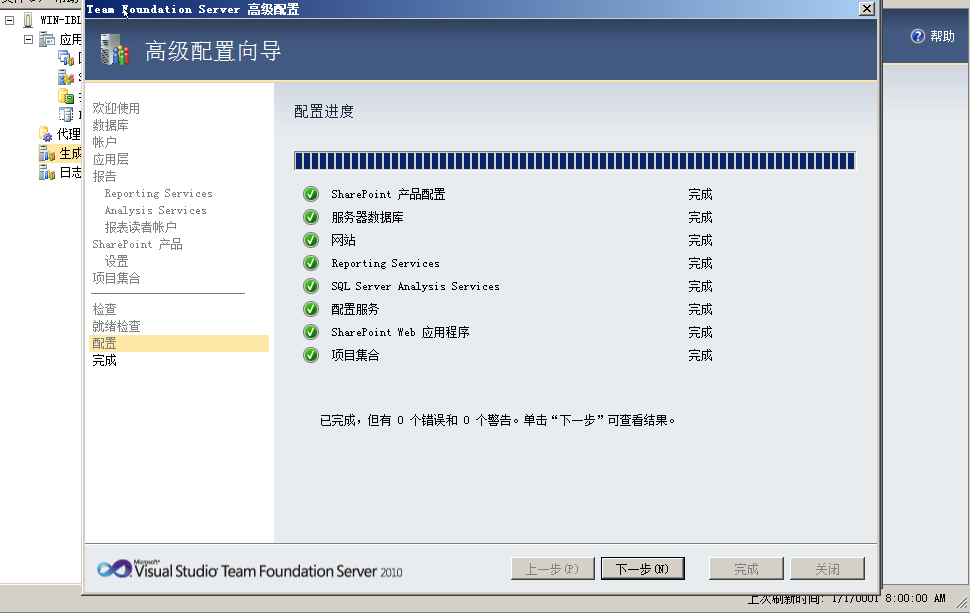Click 下一步(N) button

643,568
